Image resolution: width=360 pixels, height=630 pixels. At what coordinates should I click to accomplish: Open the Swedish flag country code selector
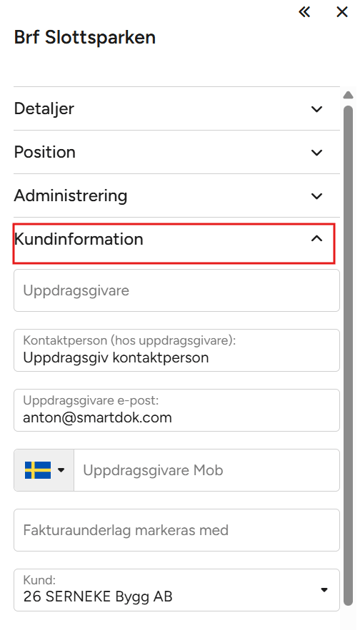pyautogui.click(x=44, y=470)
